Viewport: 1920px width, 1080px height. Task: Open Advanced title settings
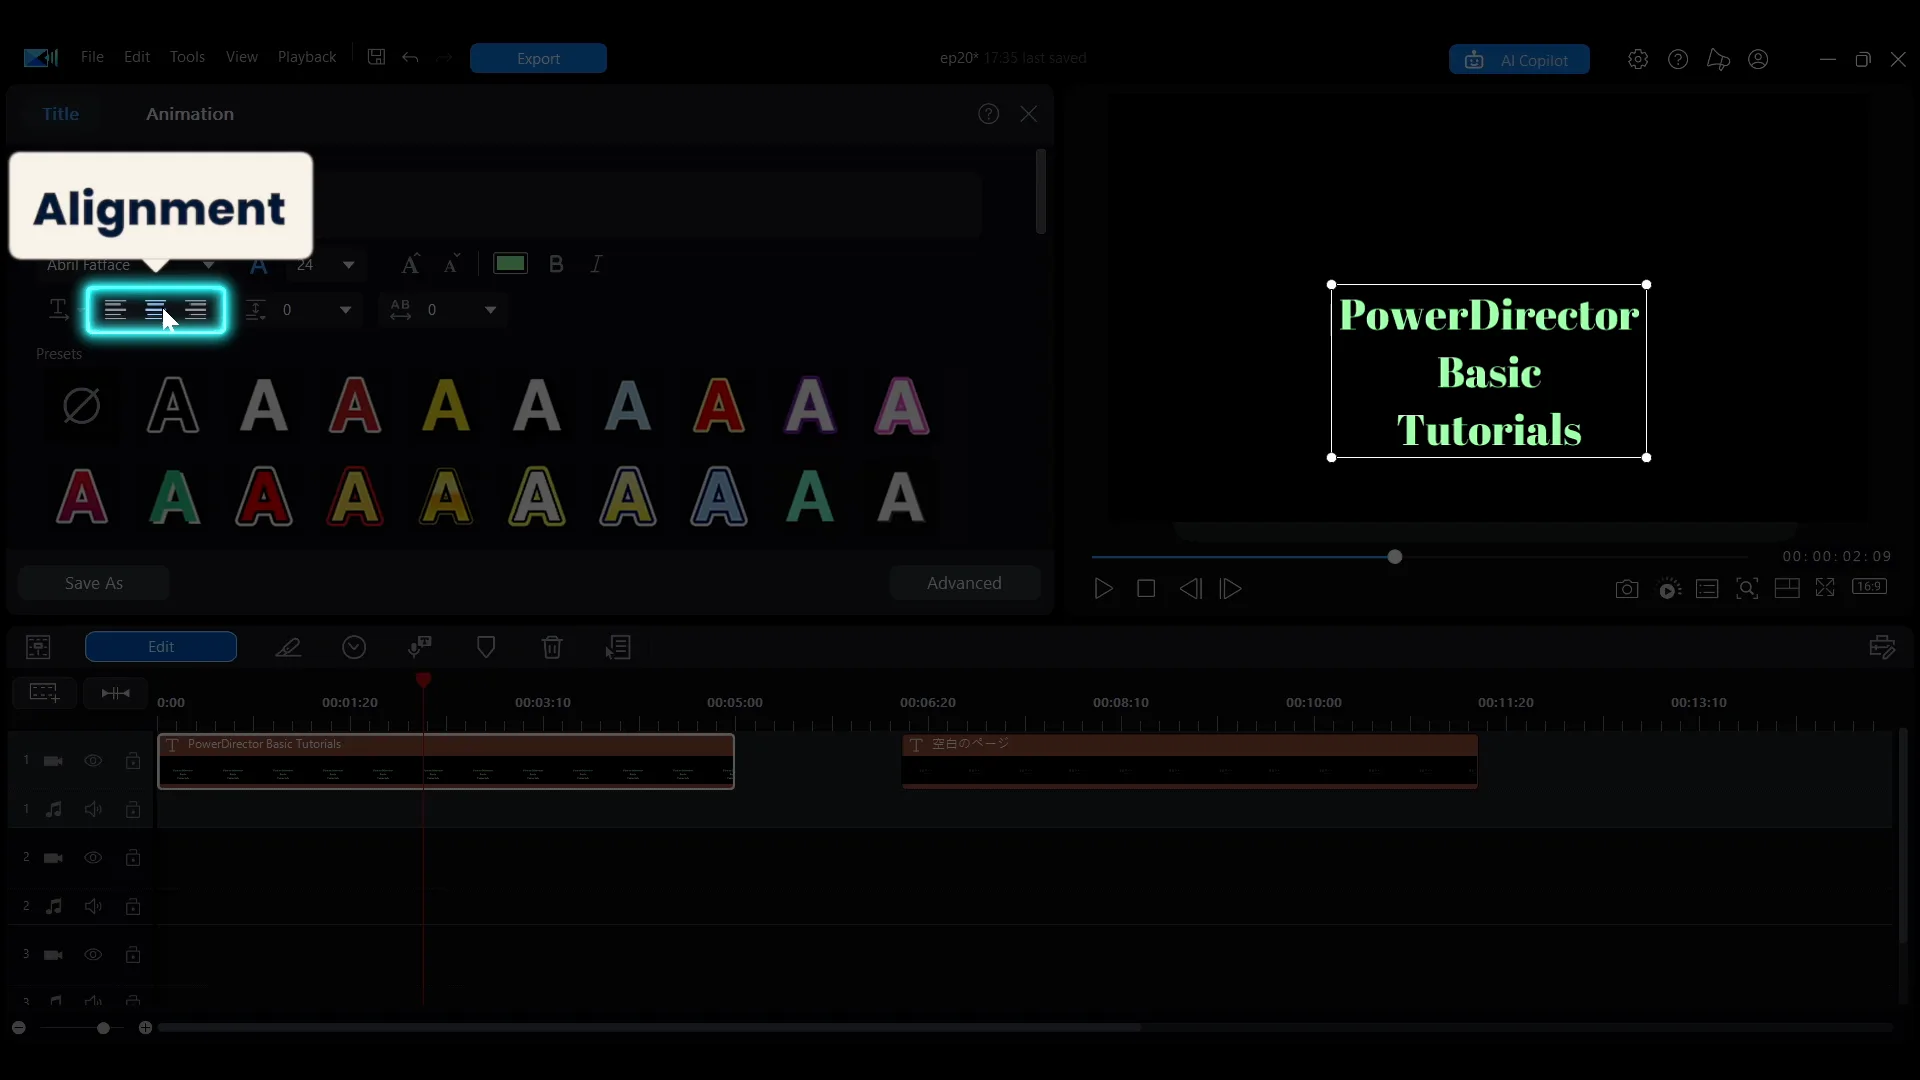point(964,583)
